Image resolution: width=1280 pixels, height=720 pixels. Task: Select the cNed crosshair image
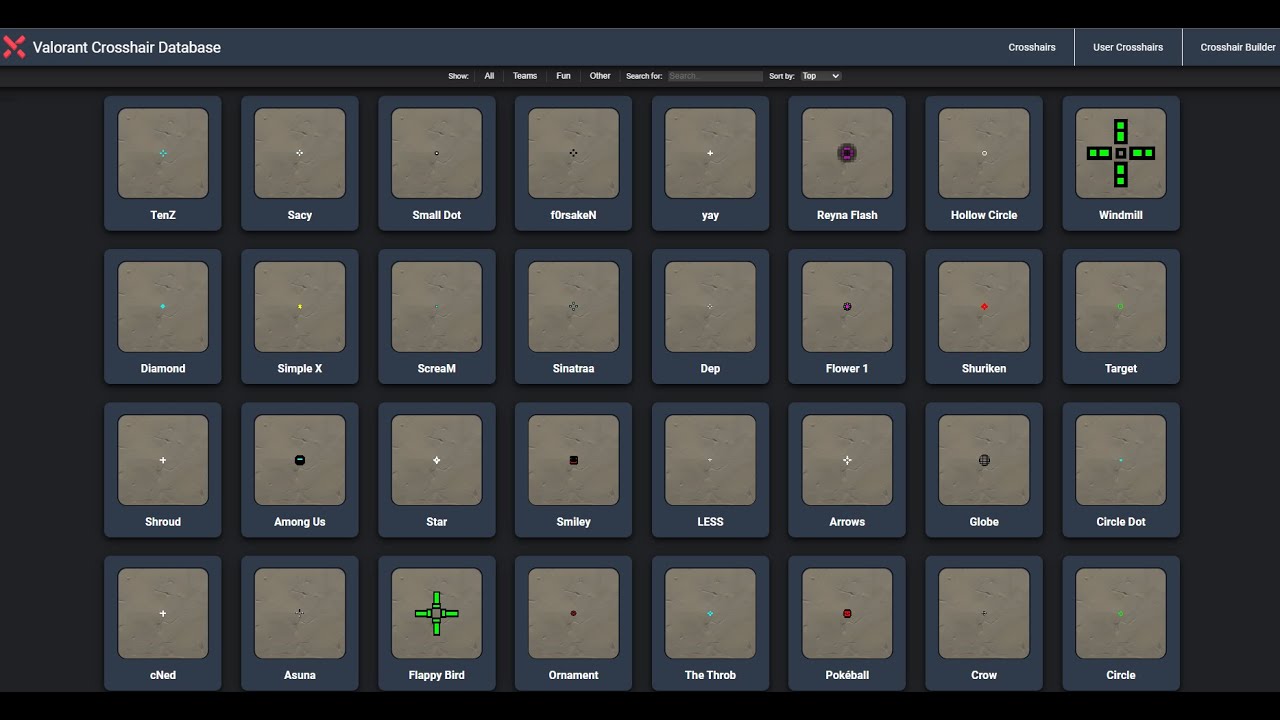coord(163,613)
